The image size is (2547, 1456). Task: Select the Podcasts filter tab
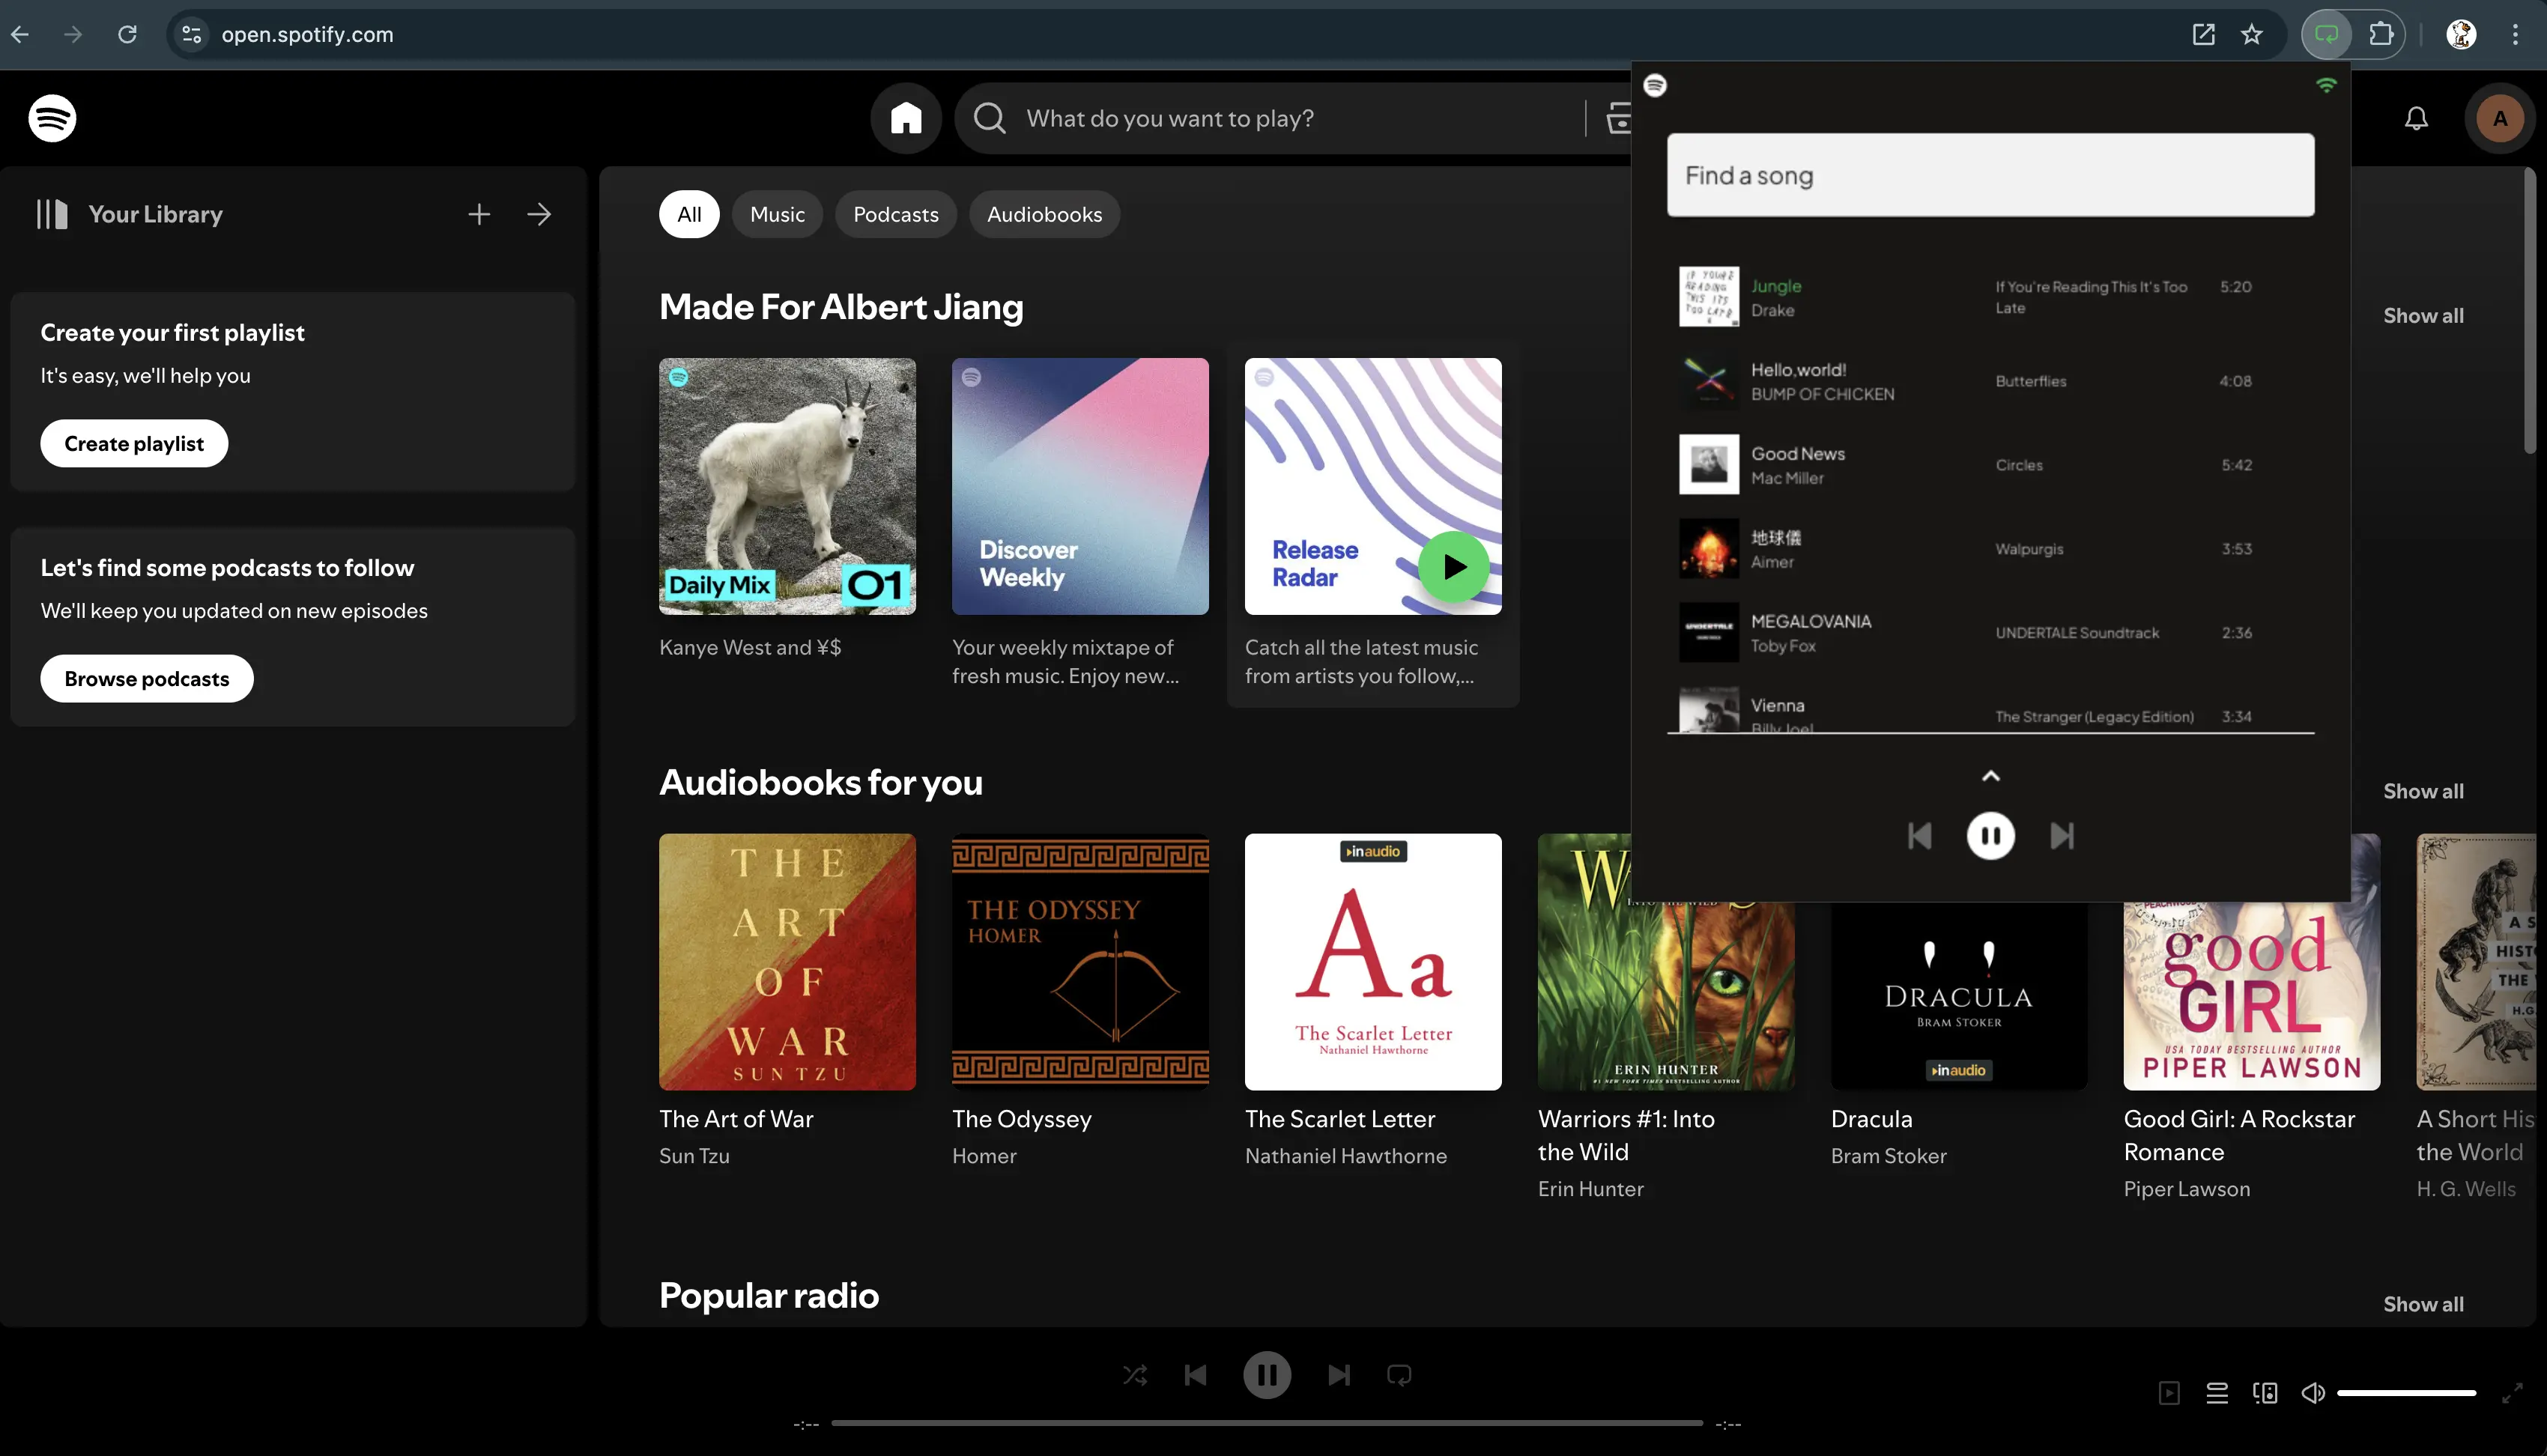(x=895, y=214)
